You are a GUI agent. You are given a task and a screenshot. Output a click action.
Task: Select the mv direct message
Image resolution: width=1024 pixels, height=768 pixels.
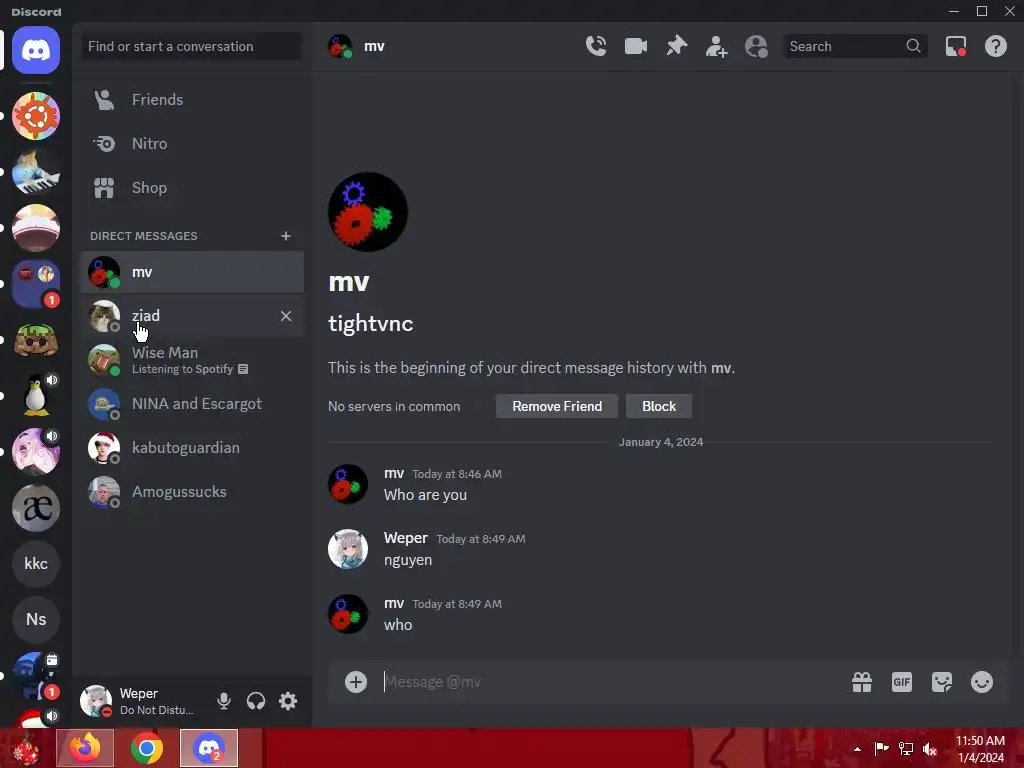(192, 272)
